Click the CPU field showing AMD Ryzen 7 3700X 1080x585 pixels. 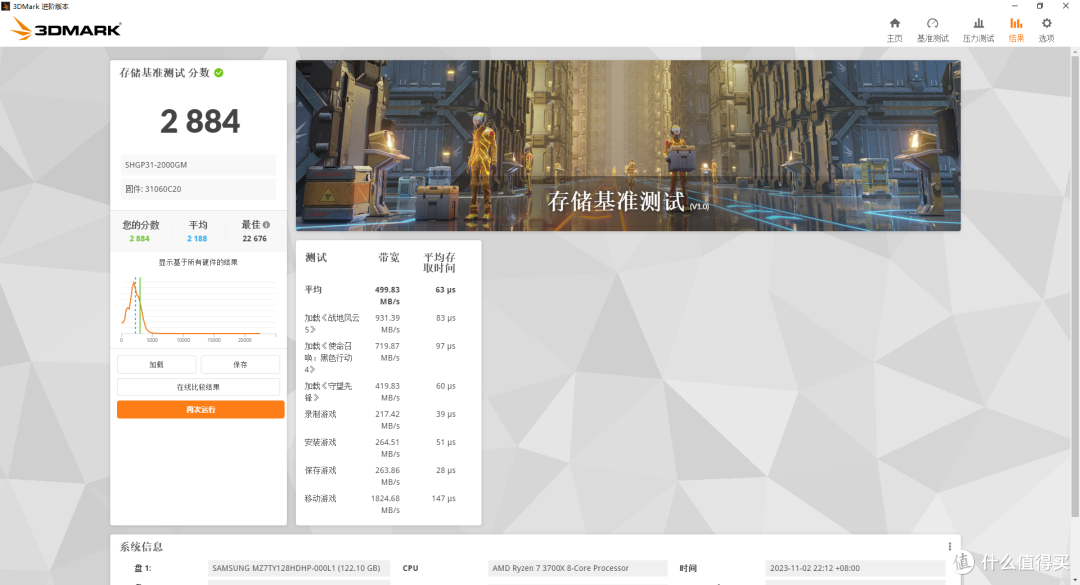[x=578, y=568]
